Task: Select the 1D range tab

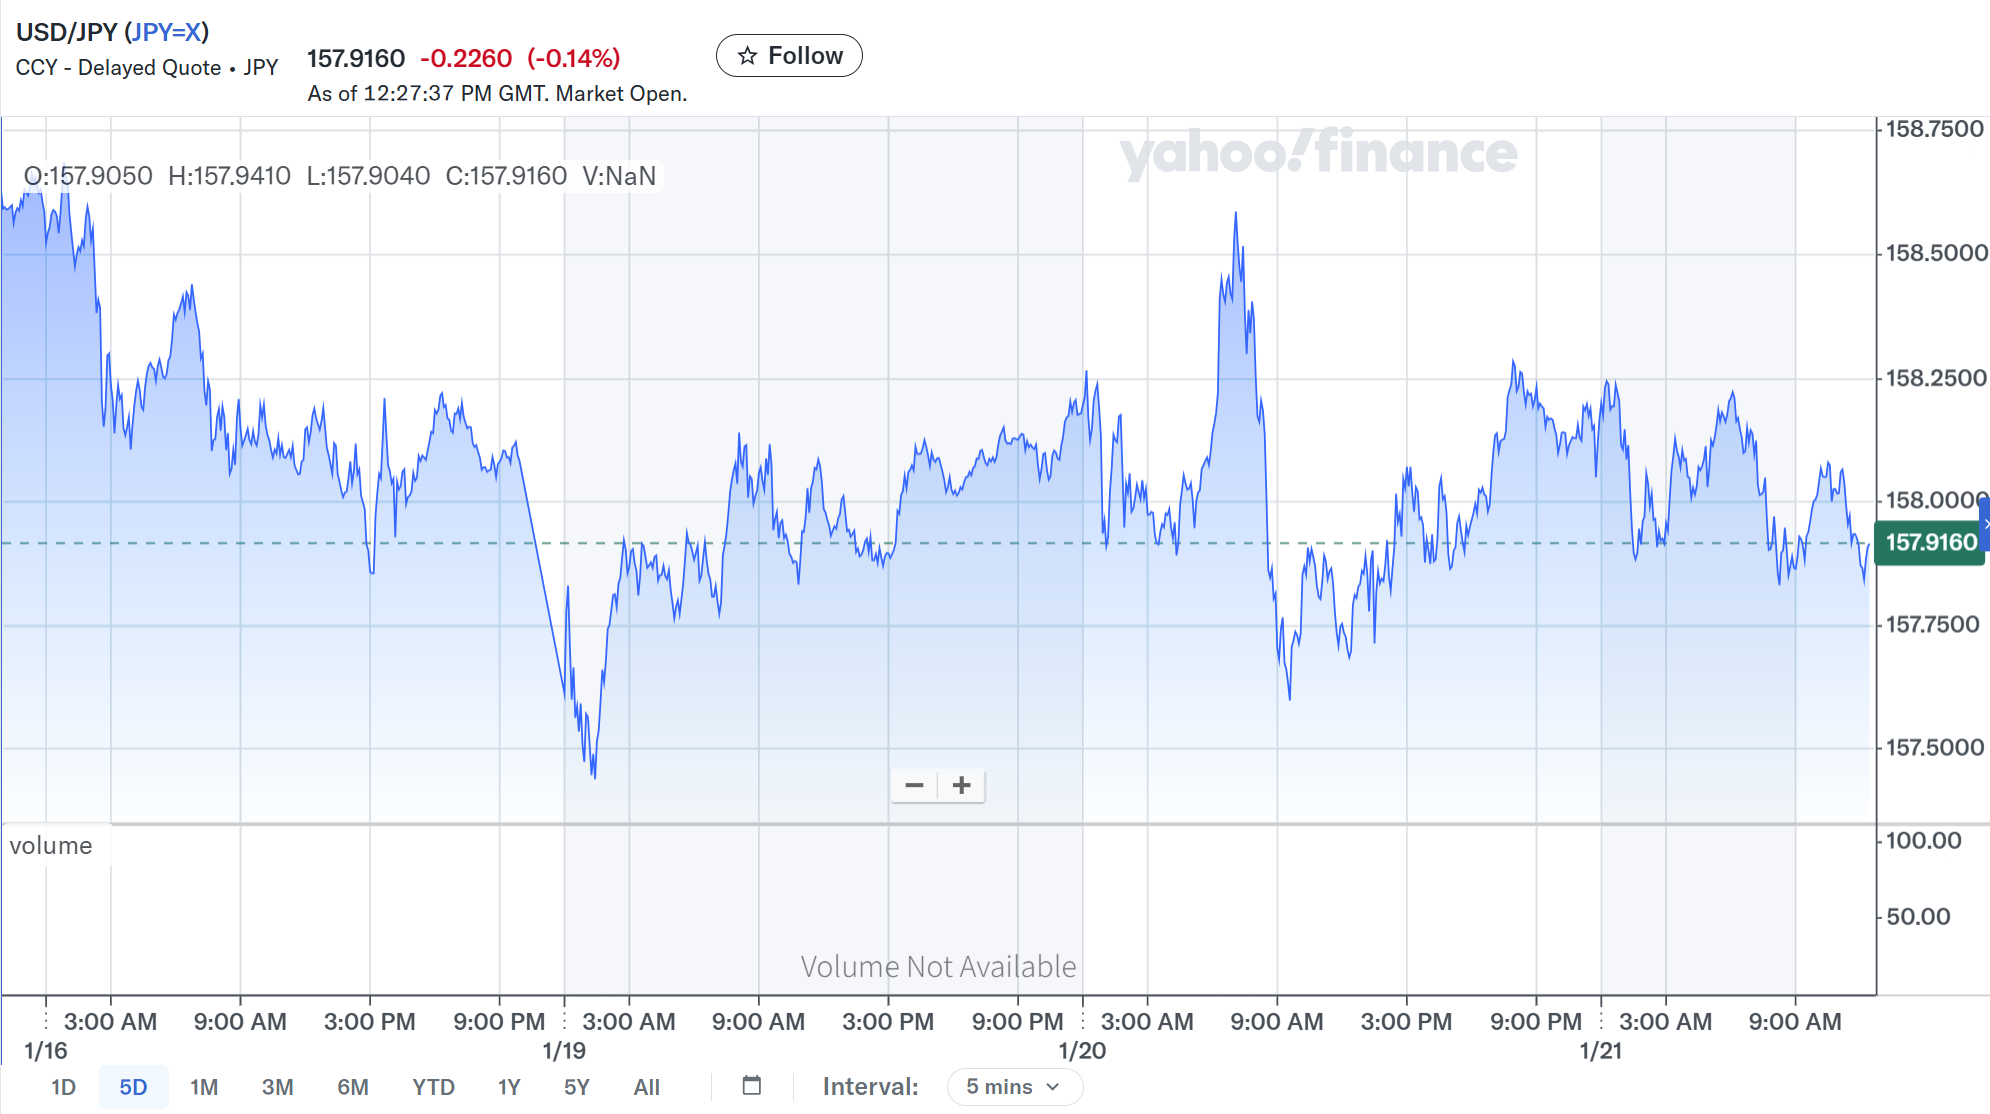Action: pyautogui.click(x=63, y=1087)
